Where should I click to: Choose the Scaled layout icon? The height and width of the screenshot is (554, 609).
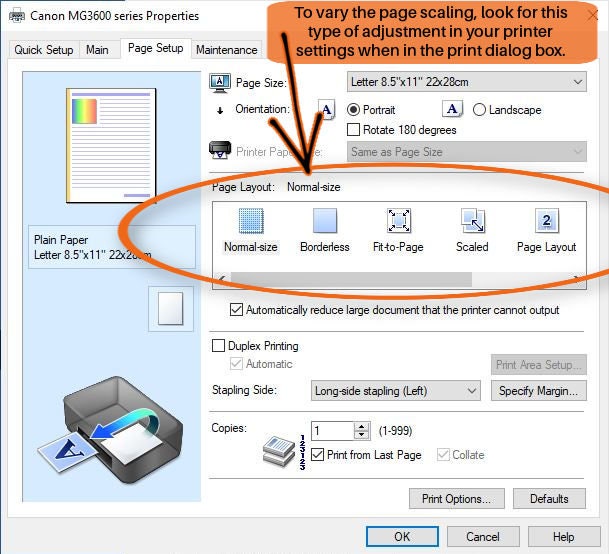[472, 221]
